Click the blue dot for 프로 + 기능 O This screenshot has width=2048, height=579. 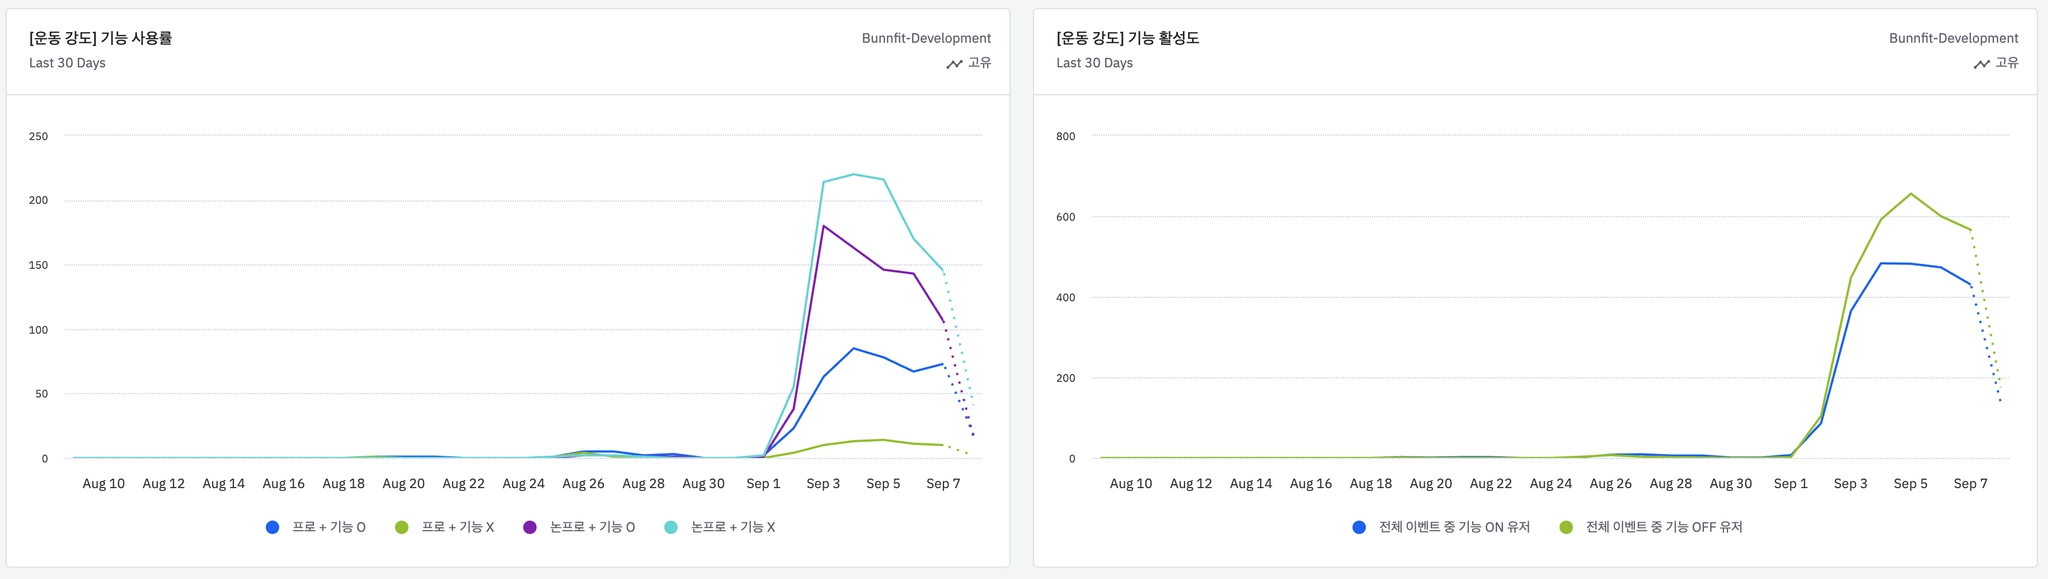tap(272, 527)
